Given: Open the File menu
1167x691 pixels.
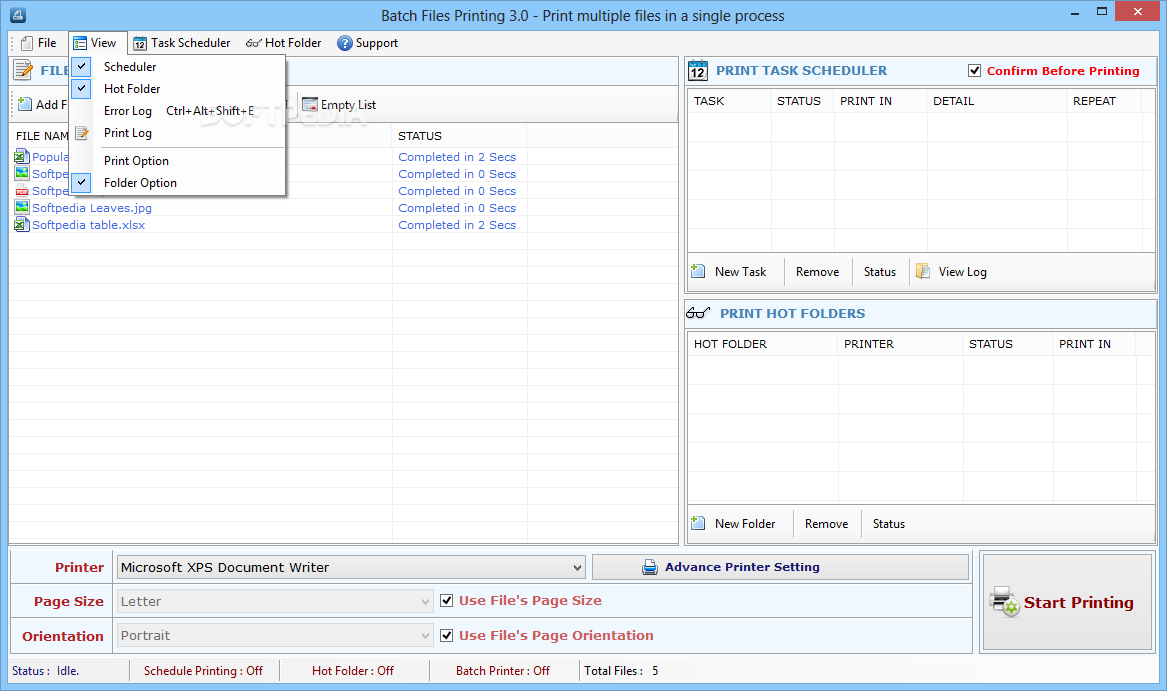Looking at the screenshot, I should pyautogui.click(x=39, y=43).
